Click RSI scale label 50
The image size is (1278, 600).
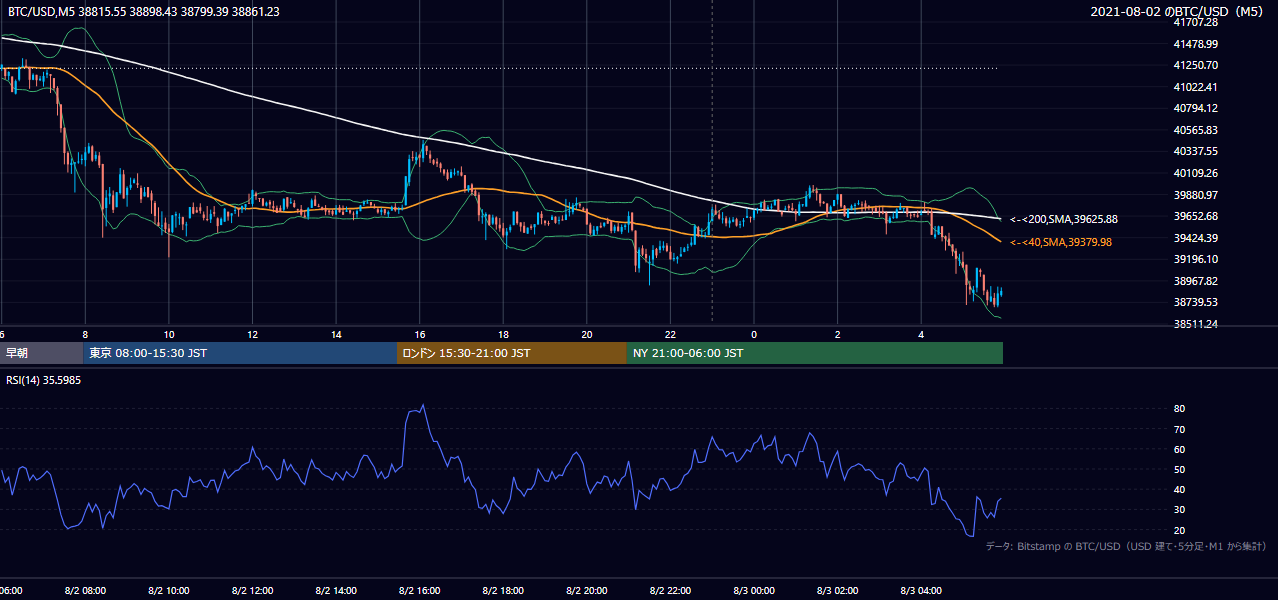[1179, 469]
